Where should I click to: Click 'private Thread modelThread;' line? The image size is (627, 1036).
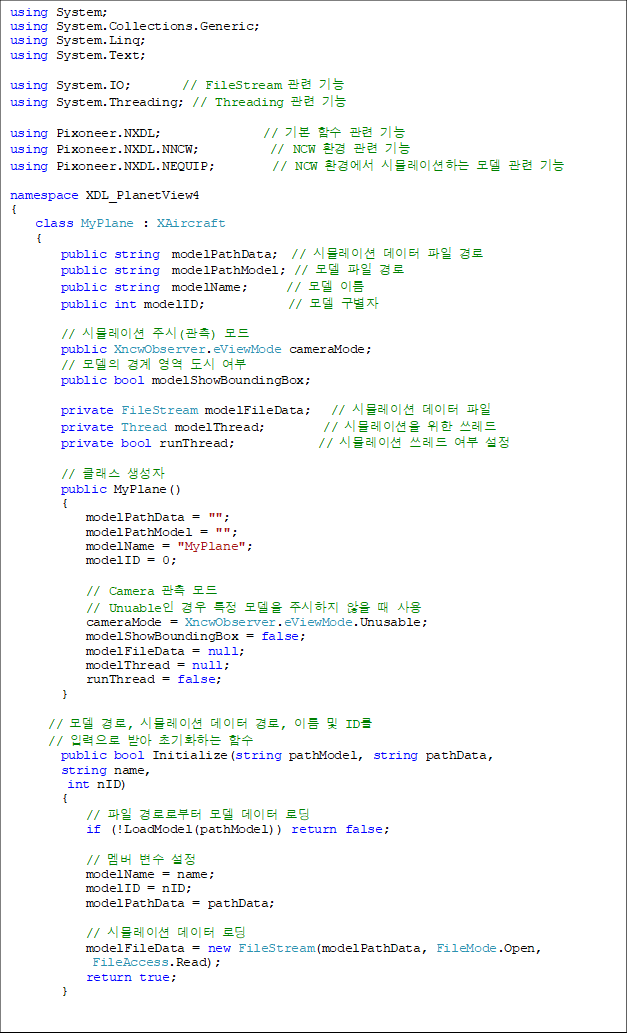163,427
